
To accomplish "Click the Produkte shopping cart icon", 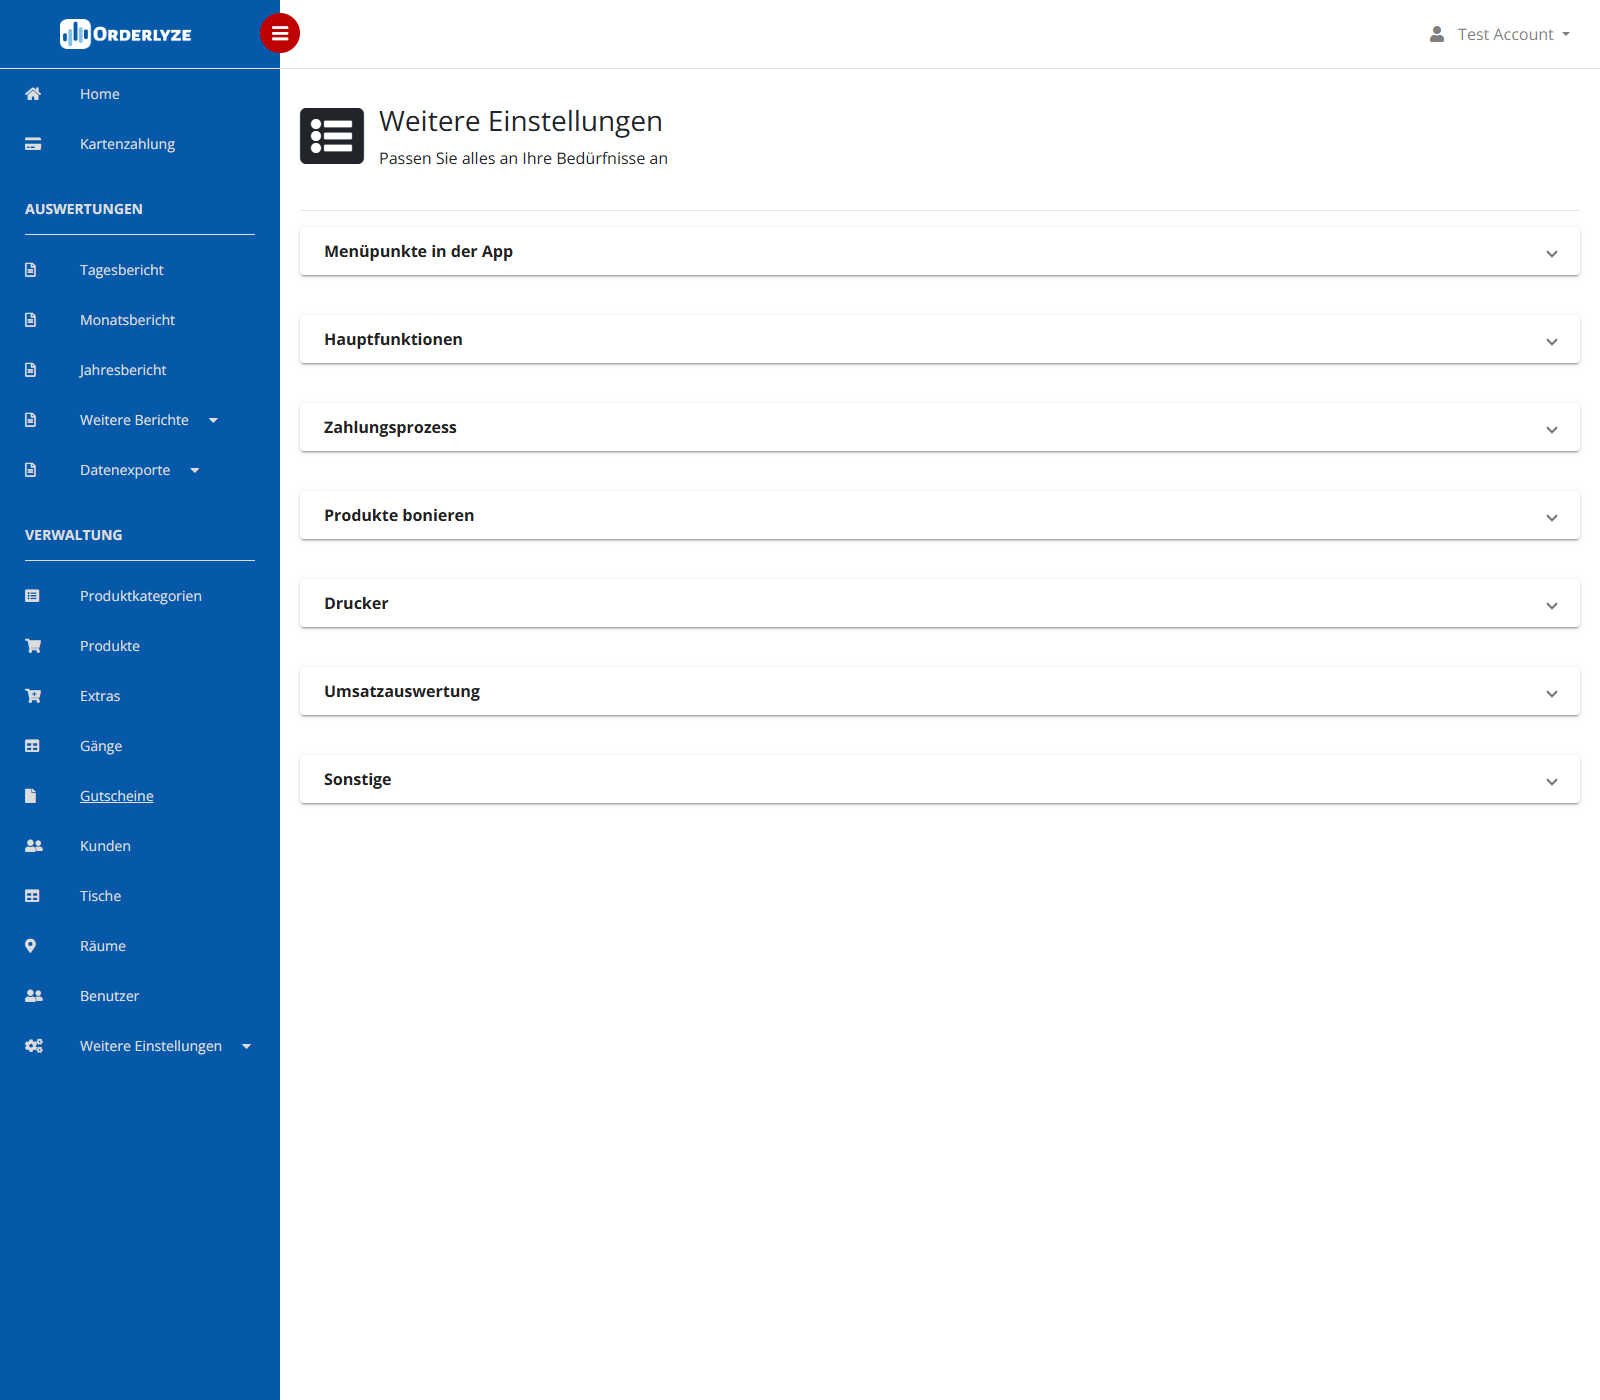I will point(33,646).
